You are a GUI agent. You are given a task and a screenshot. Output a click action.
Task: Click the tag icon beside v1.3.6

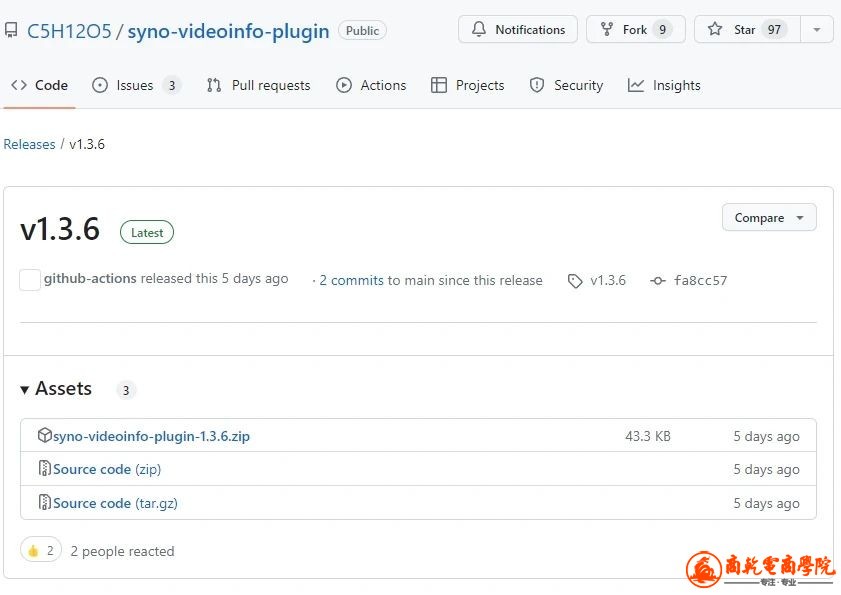pos(575,281)
